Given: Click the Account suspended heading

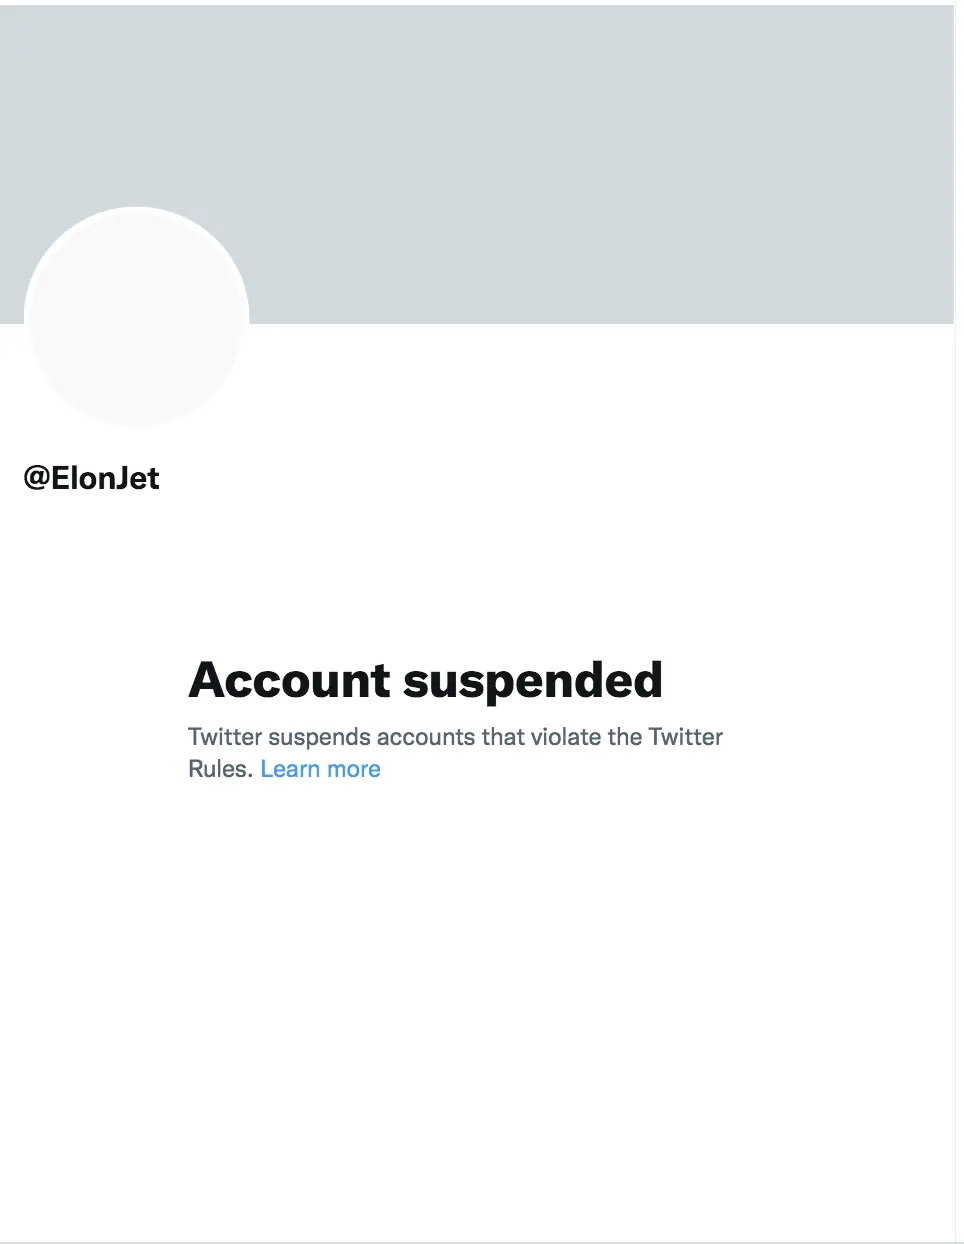Looking at the screenshot, I should [x=425, y=680].
